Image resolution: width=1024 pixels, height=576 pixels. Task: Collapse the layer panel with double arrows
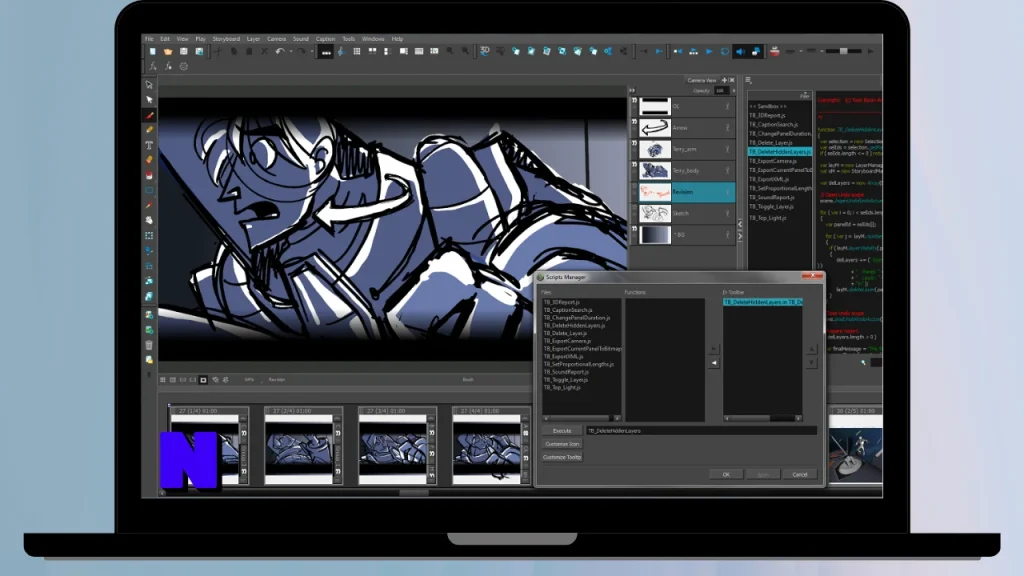click(x=632, y=90)
